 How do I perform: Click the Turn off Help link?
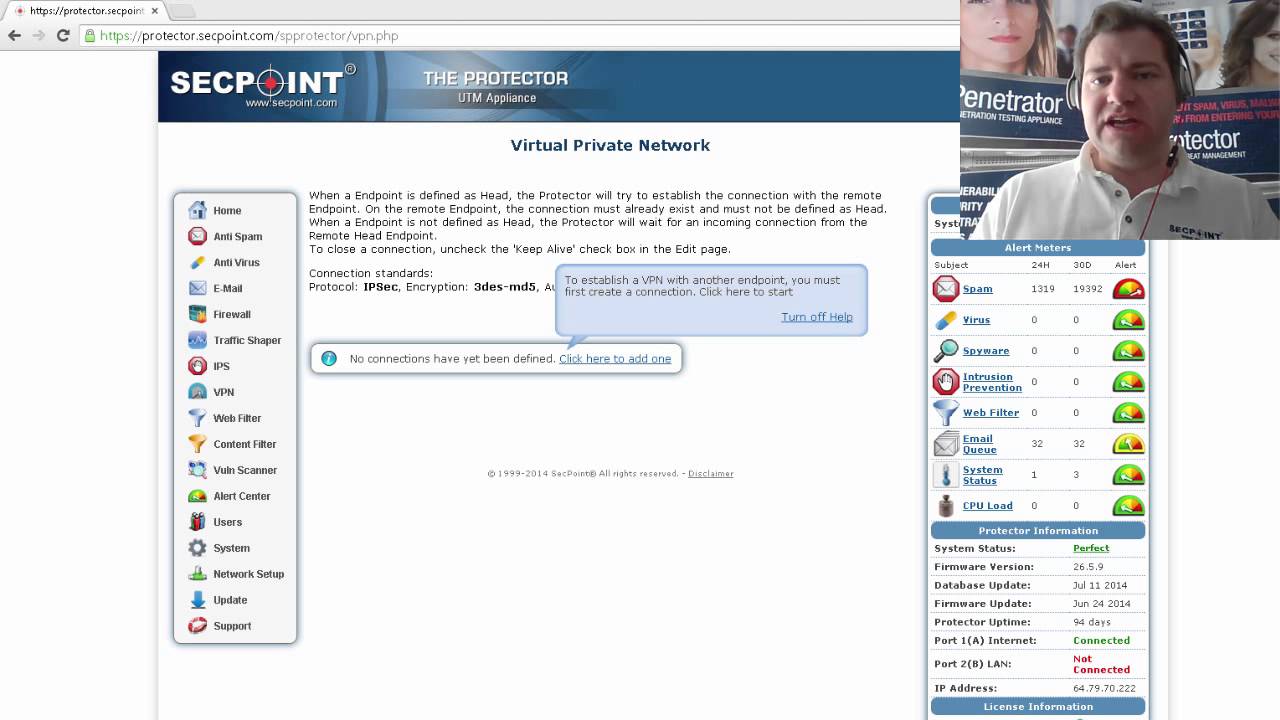click(x=817, y=317)
